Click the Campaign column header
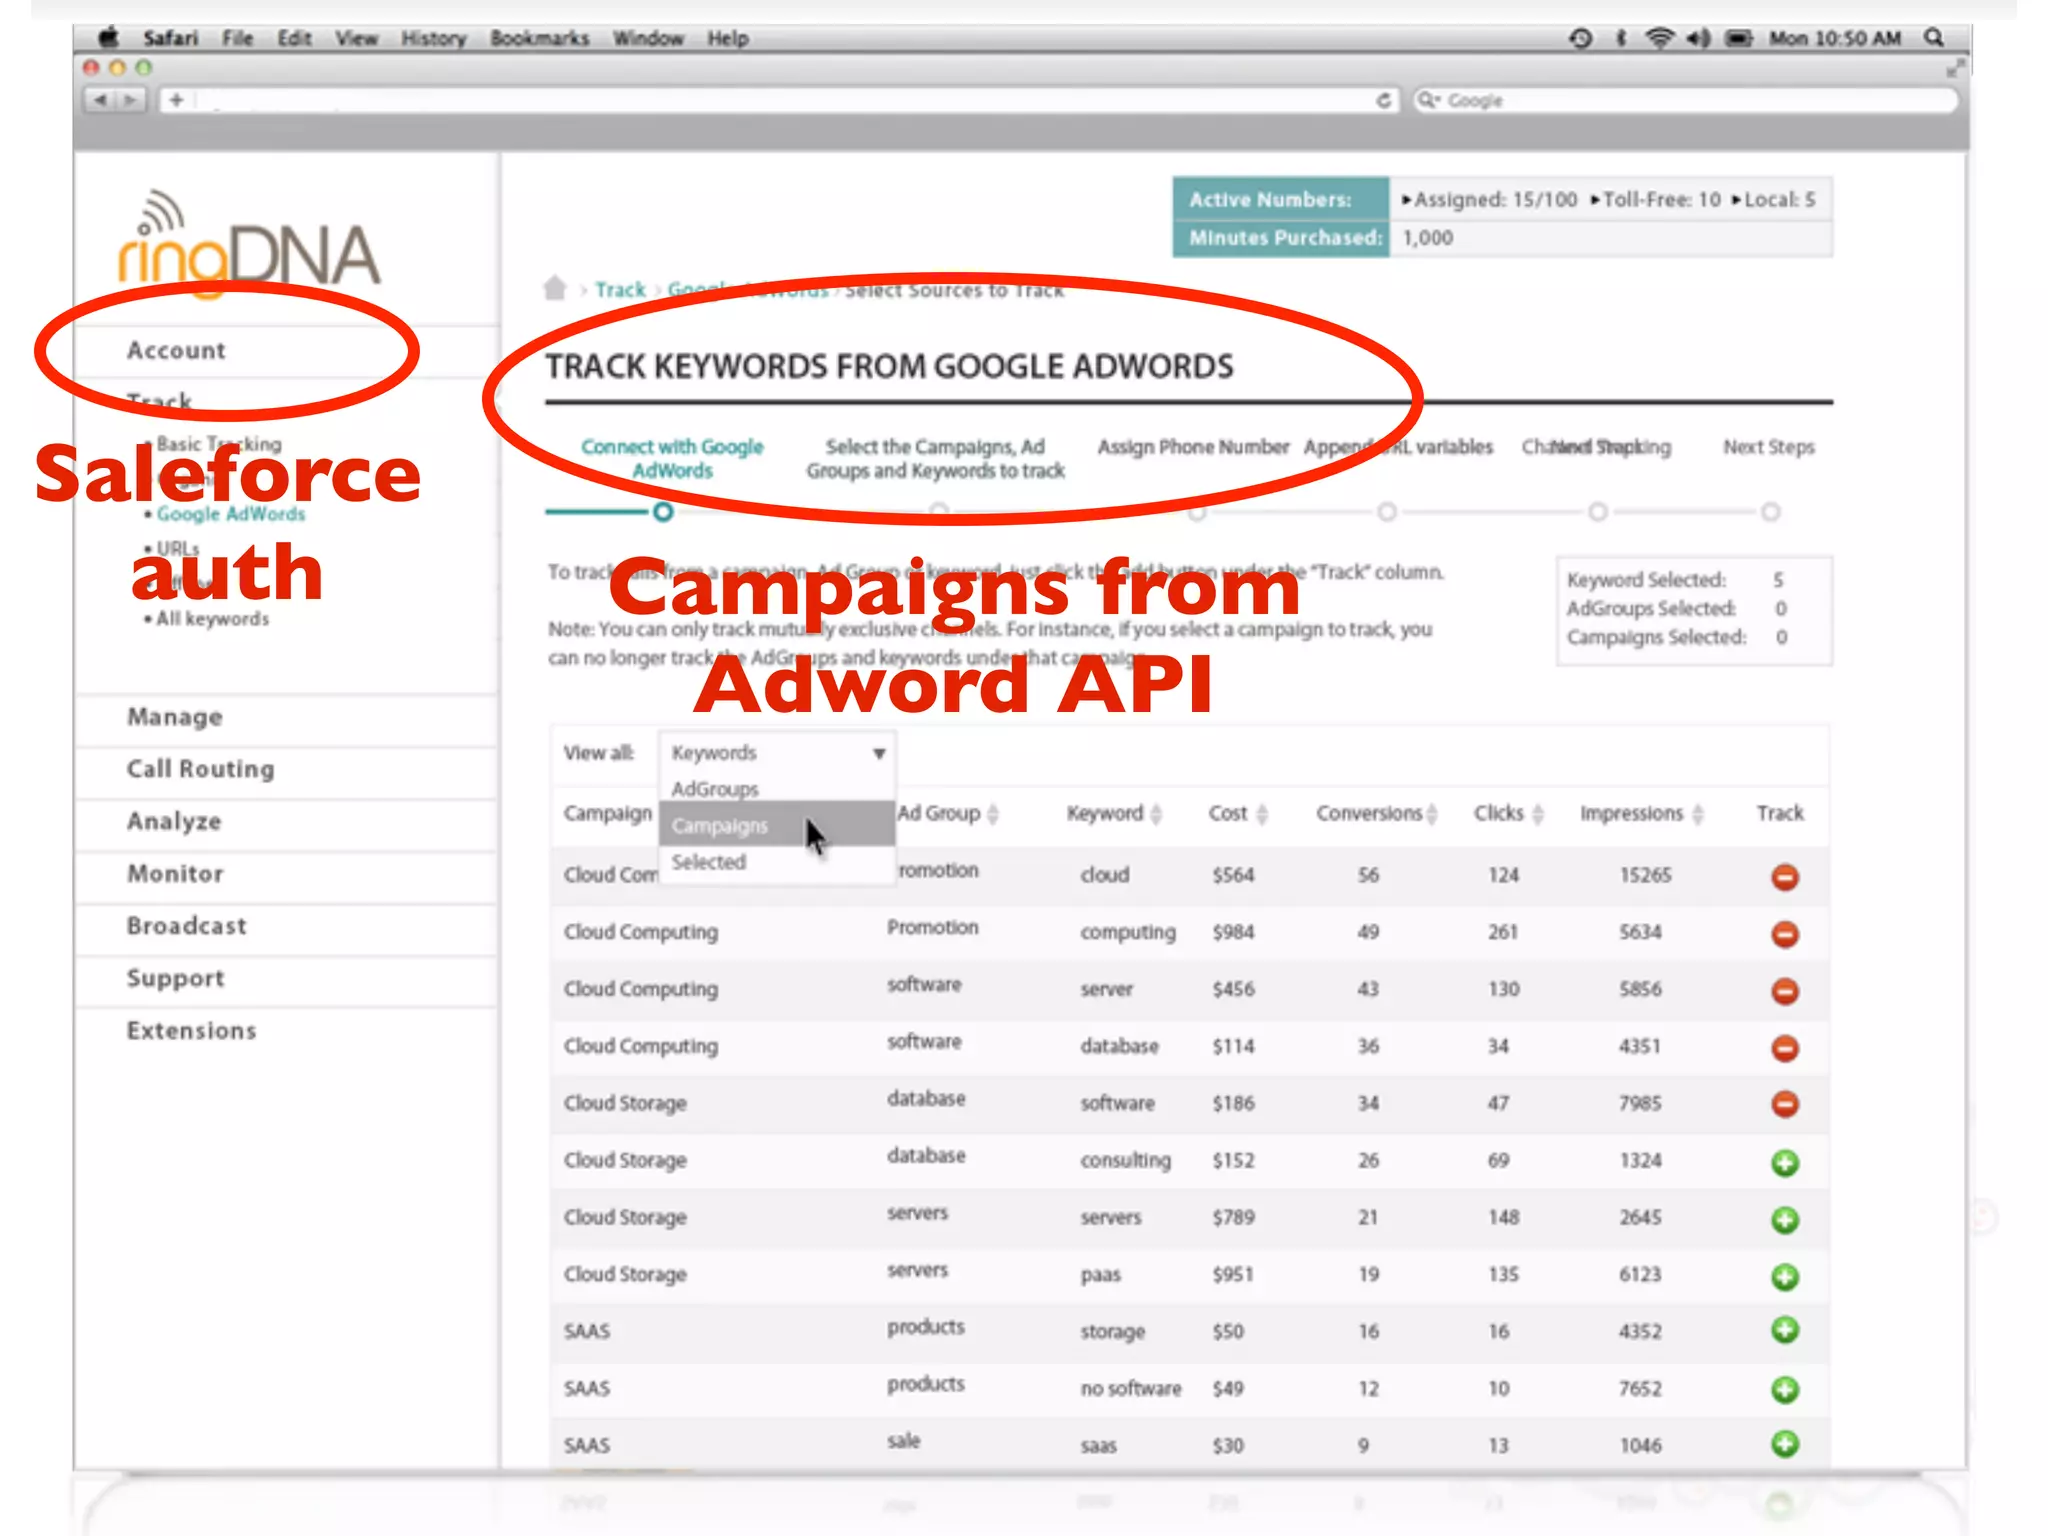The height and width of the screenshot is (1536, 2048). click(x=607, y=813)
